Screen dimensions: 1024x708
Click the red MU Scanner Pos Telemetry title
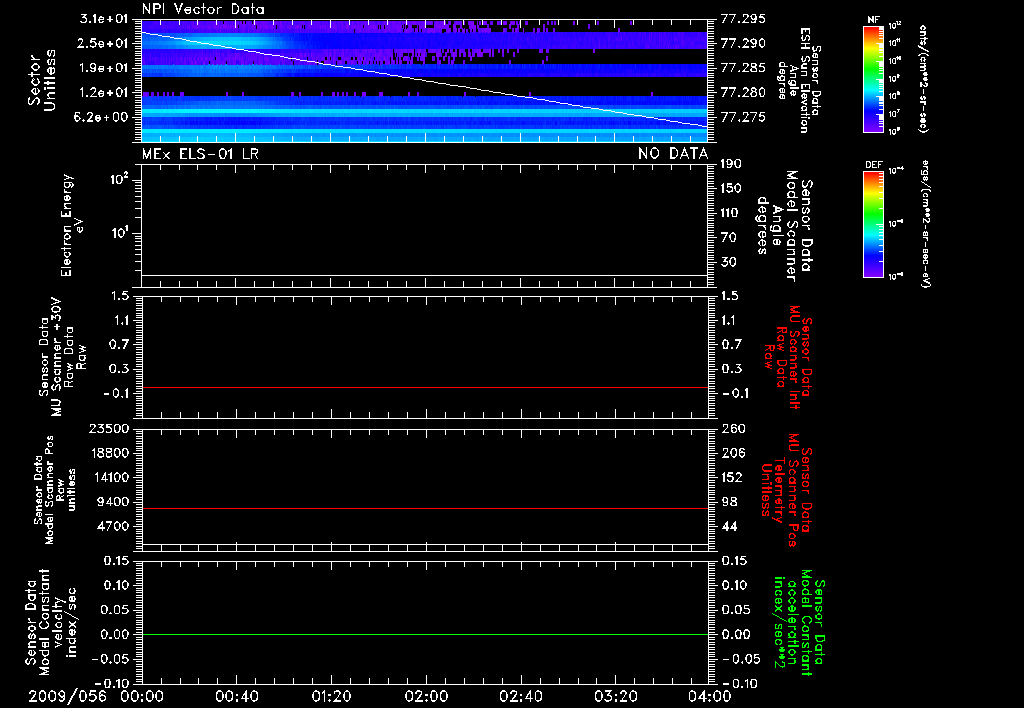786,490
